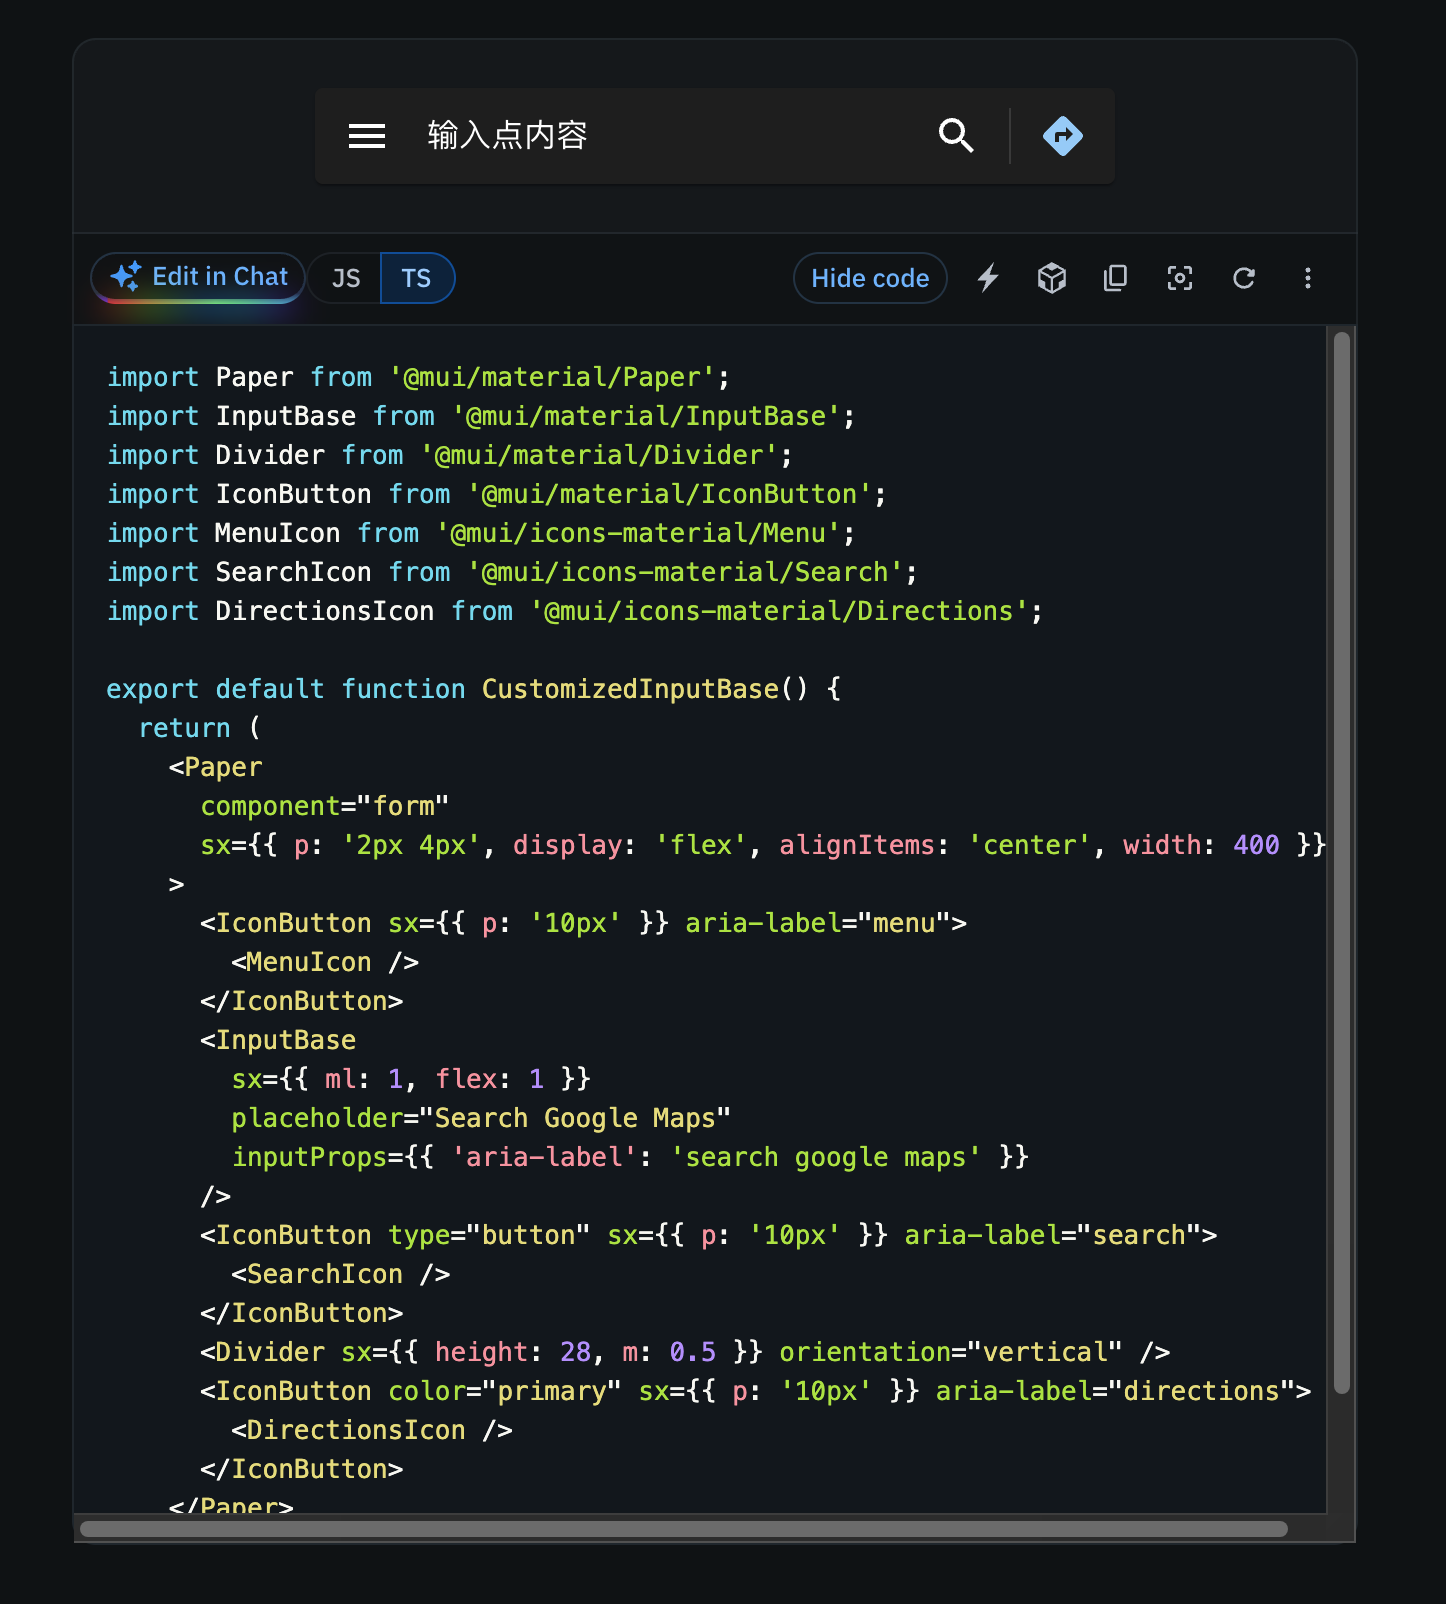The height and width of the screenshot is (1604, 1446).
Task: Open the hamburger menu in the demo
Action: pos(367,136)
